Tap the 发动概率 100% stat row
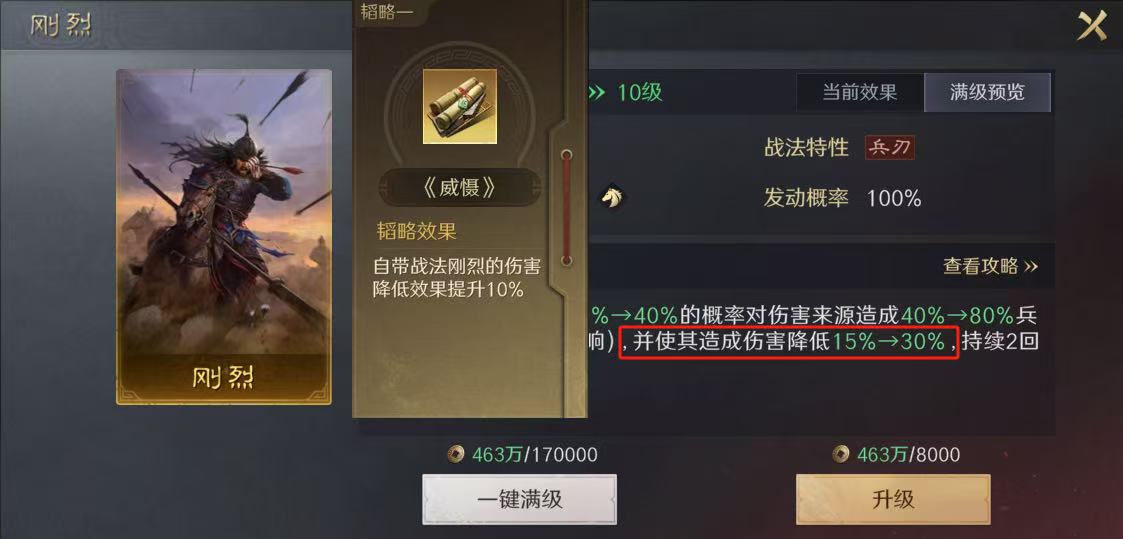This screenshot has width=1123, height=539. [x=842, y=198]
